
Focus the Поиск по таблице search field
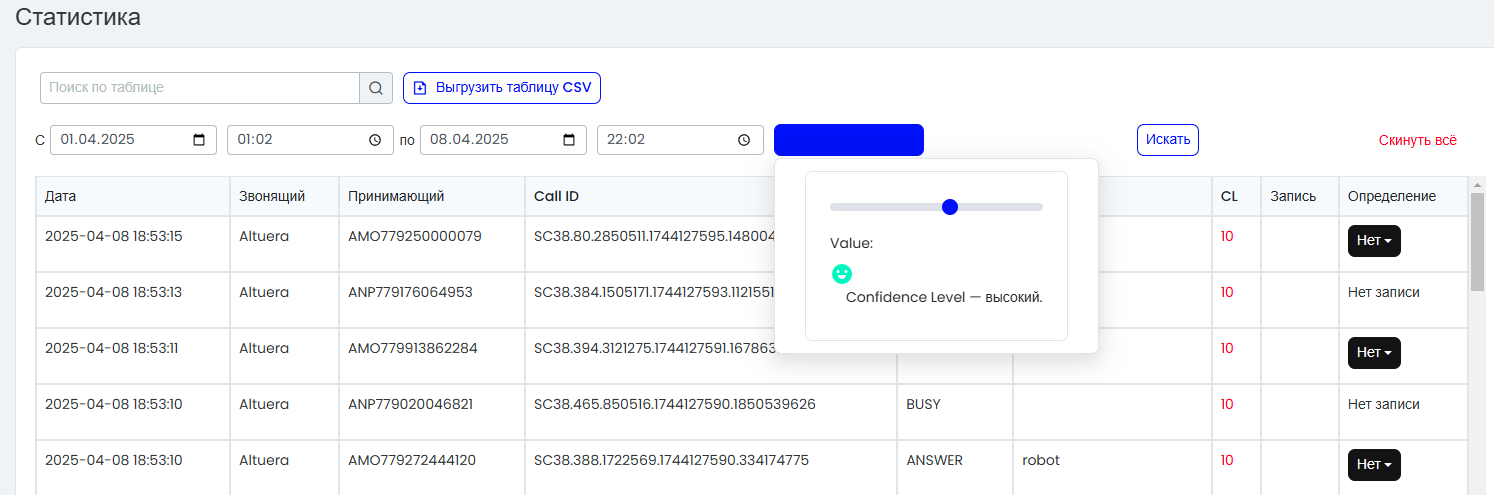200,88
